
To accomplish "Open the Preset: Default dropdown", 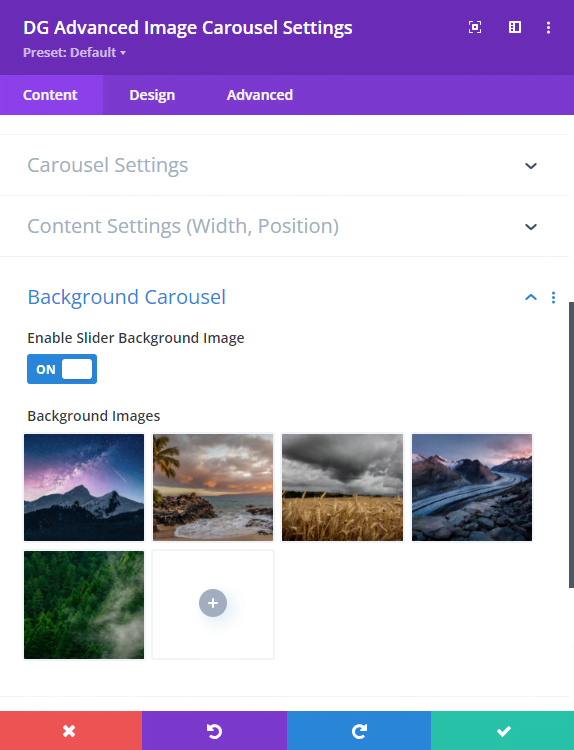I will point(74,53).
